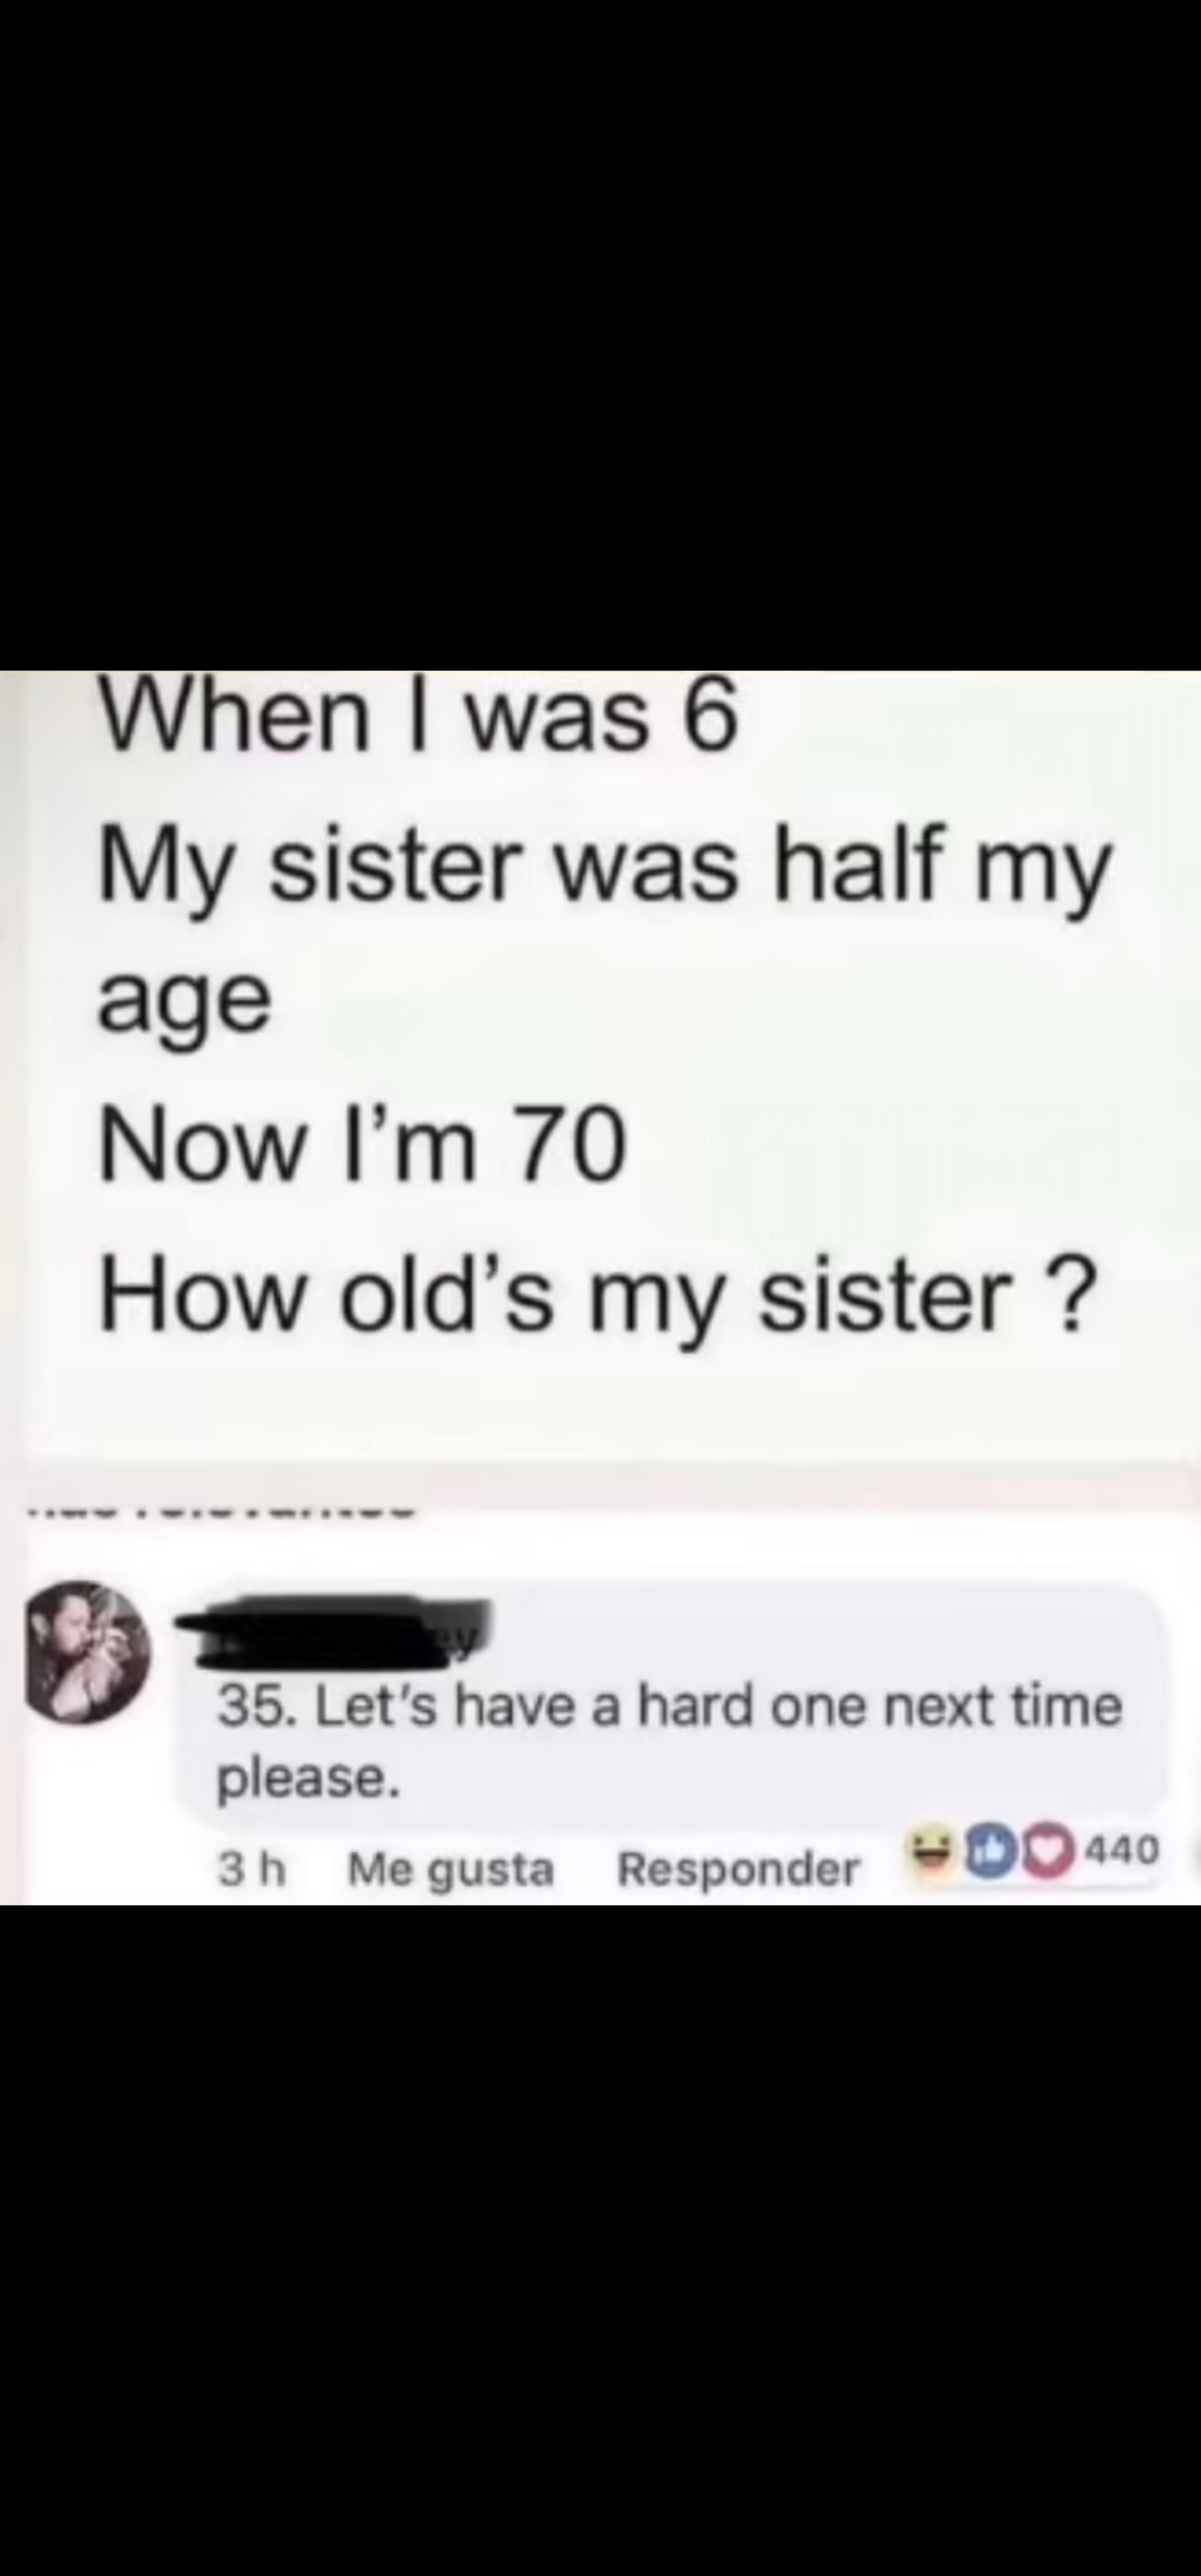Open the 3 h comment timestamp
The image size is (1201, 2576).
[x=252, y=1868]
